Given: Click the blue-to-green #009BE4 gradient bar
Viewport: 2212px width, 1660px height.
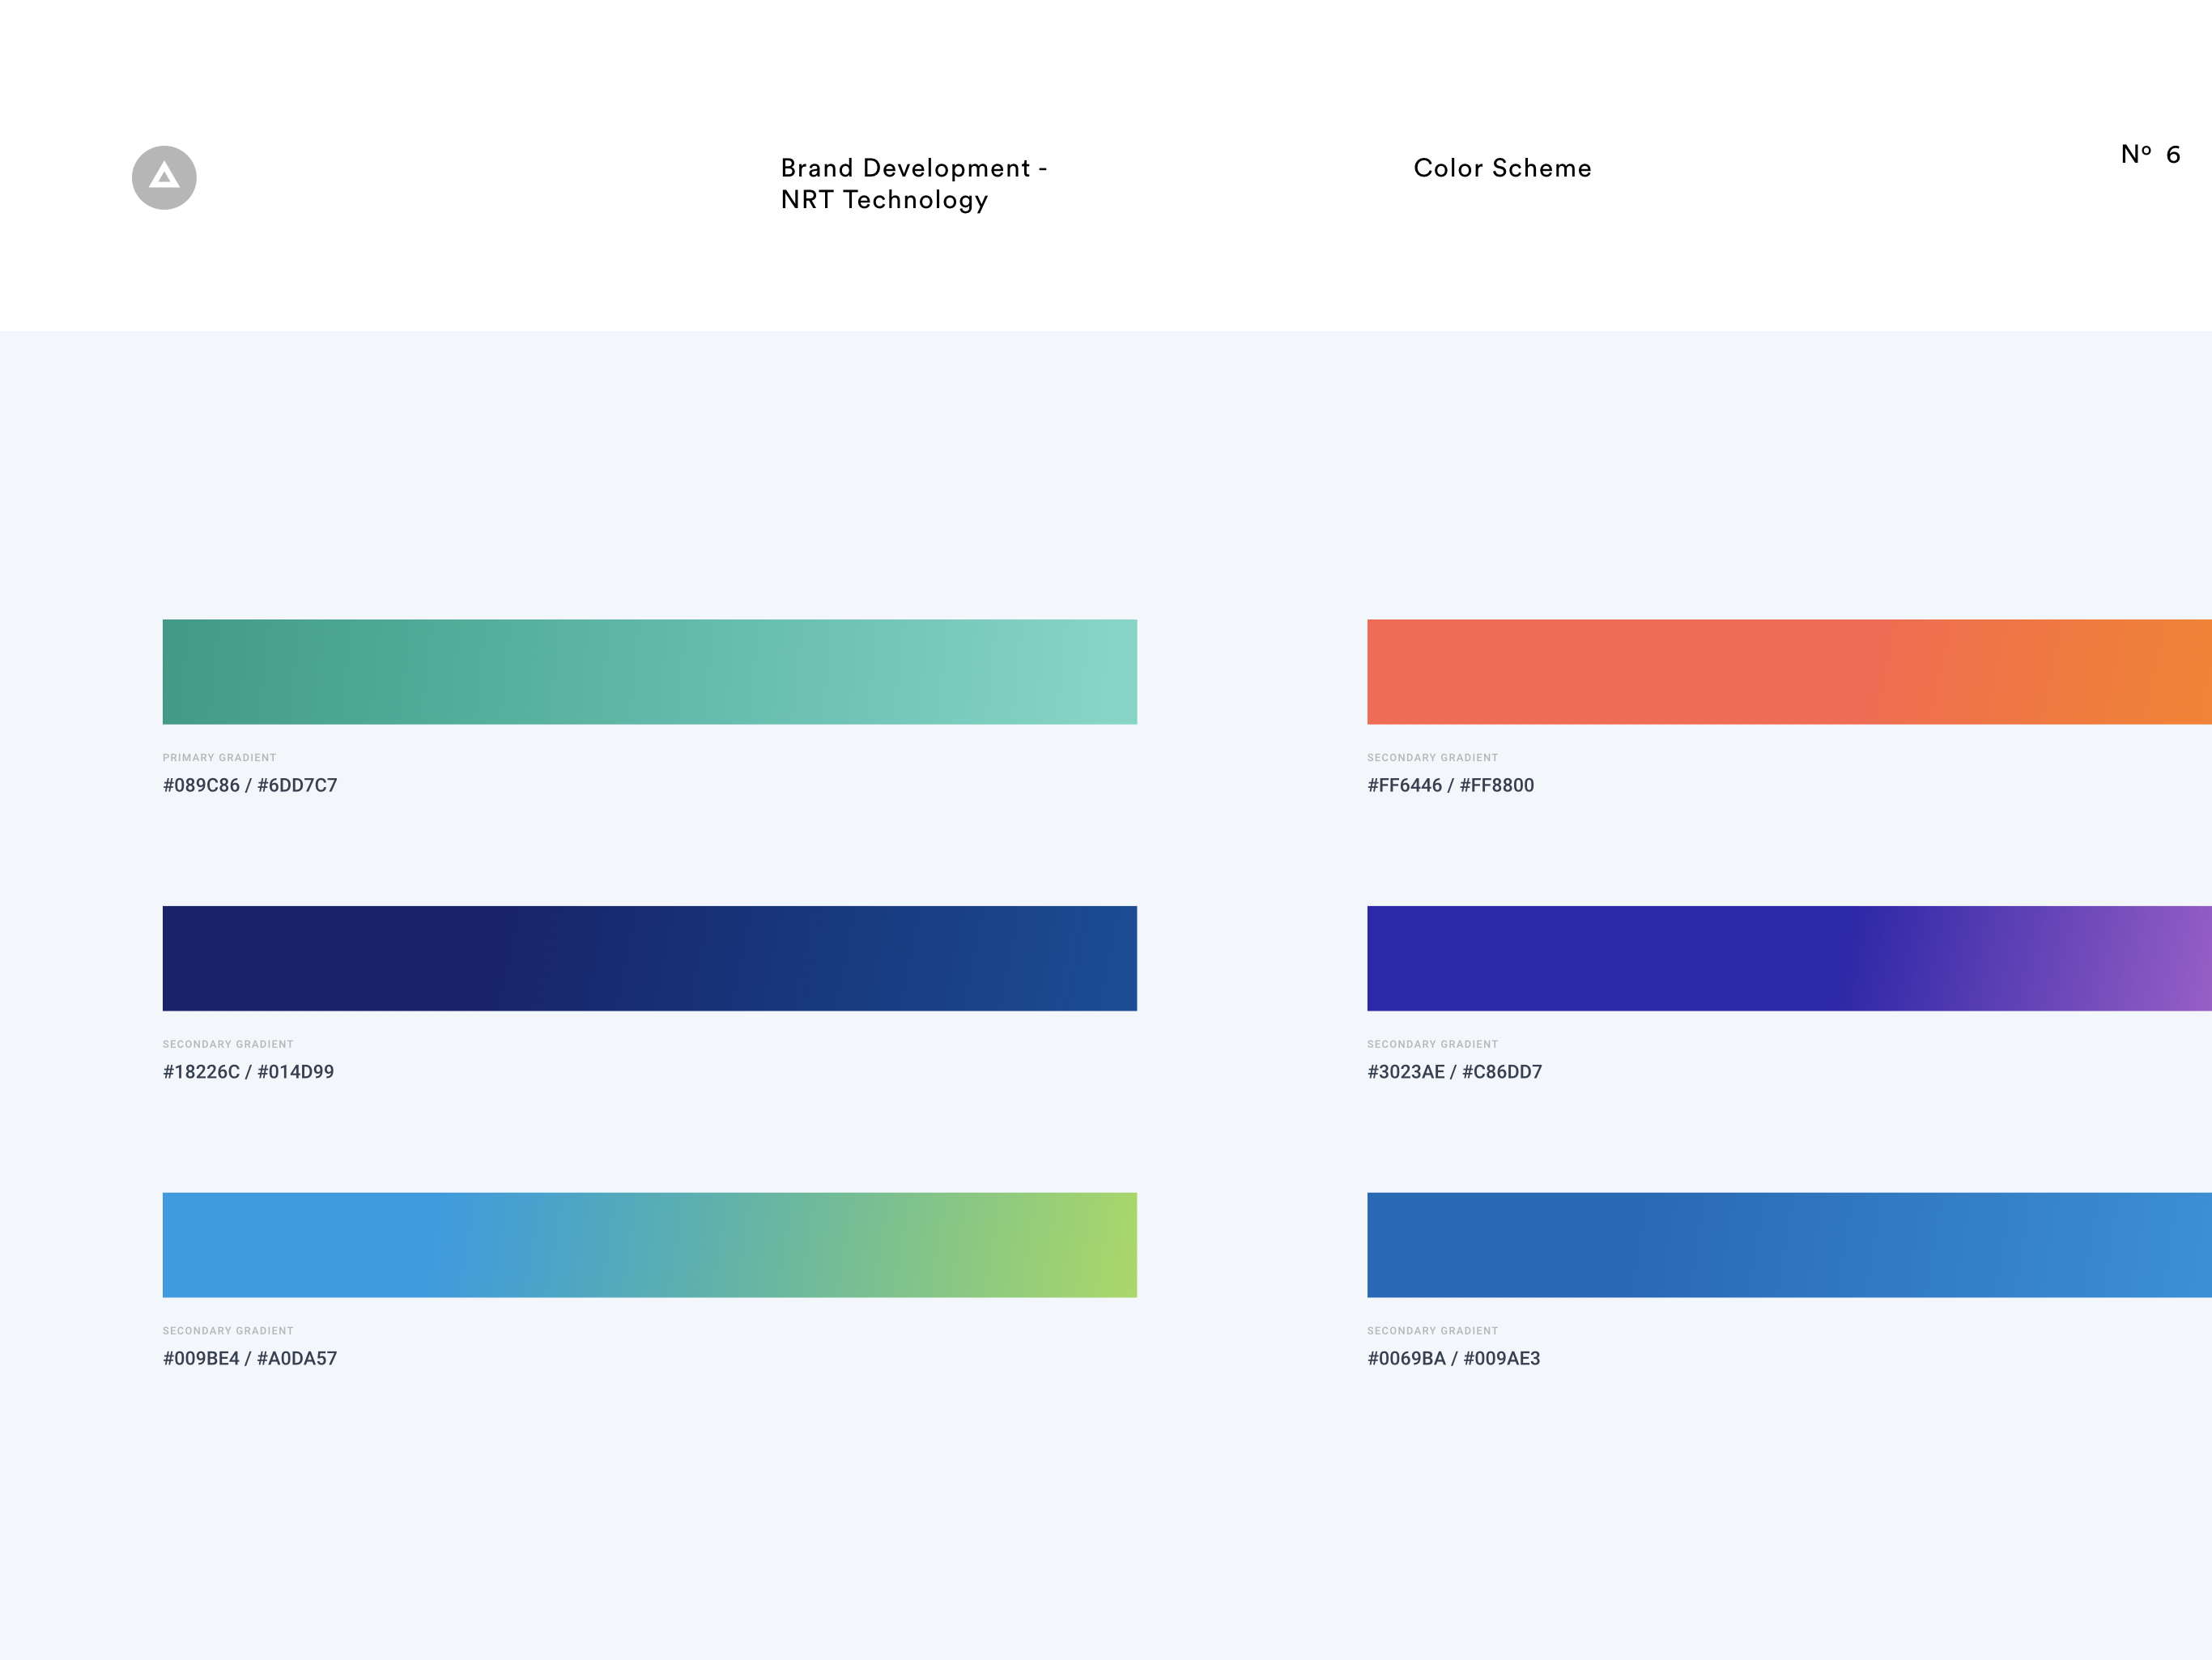Looking at the screenshot, I should click(650, 1245).
